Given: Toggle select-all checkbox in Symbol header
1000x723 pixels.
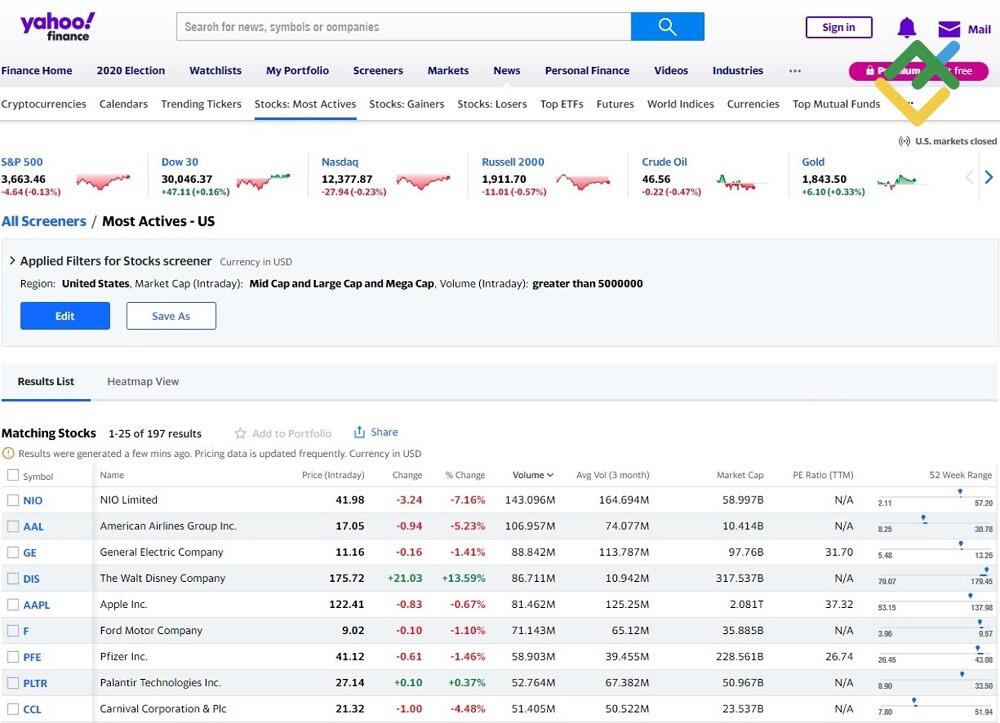Looking at the screenshot, I should coord(13,475).
